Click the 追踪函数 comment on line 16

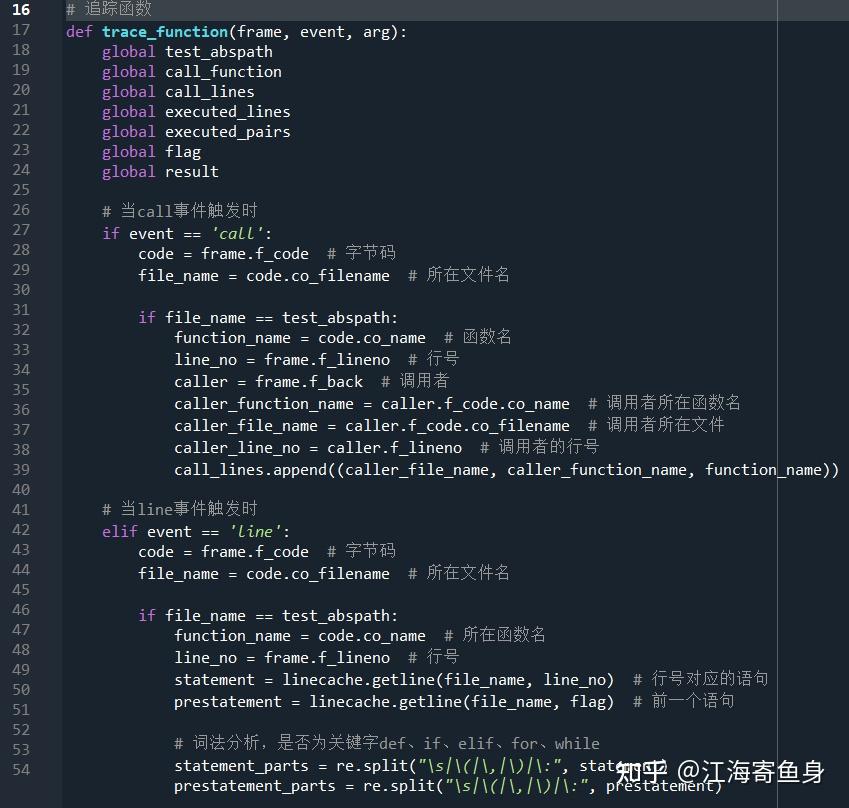coord(109,9)
